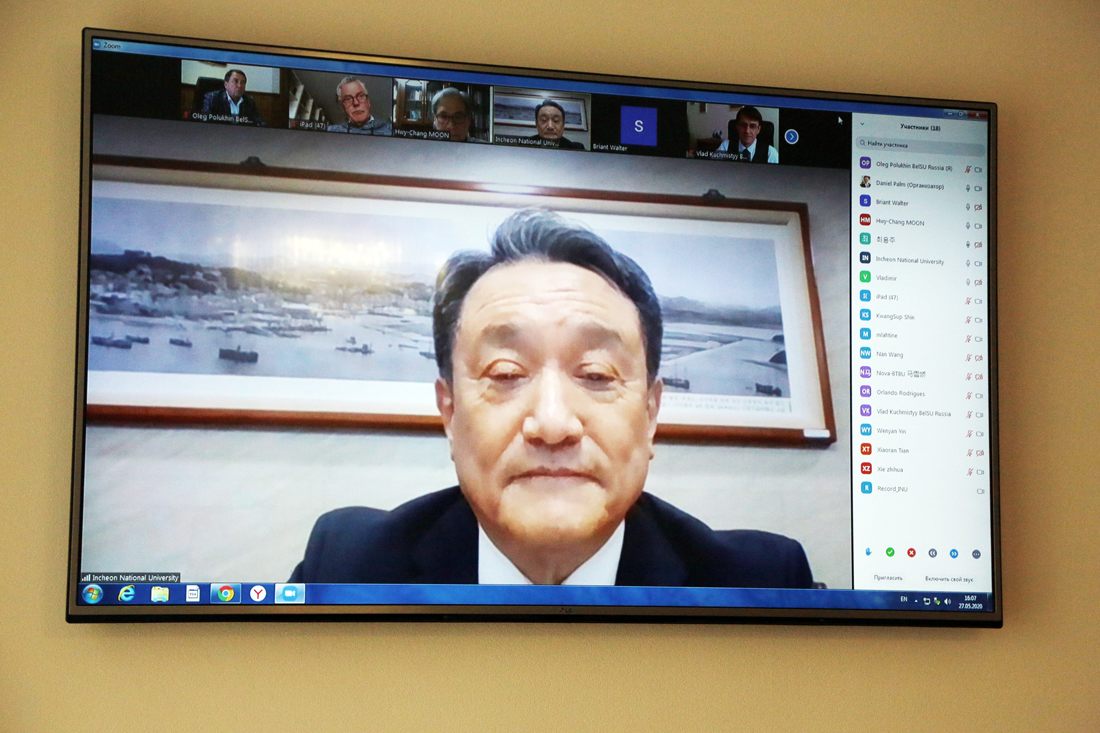The height and width of the screenshot is (733, 1100).
Task: Select Incheon National University in participant list
Action: coord(909,261)
